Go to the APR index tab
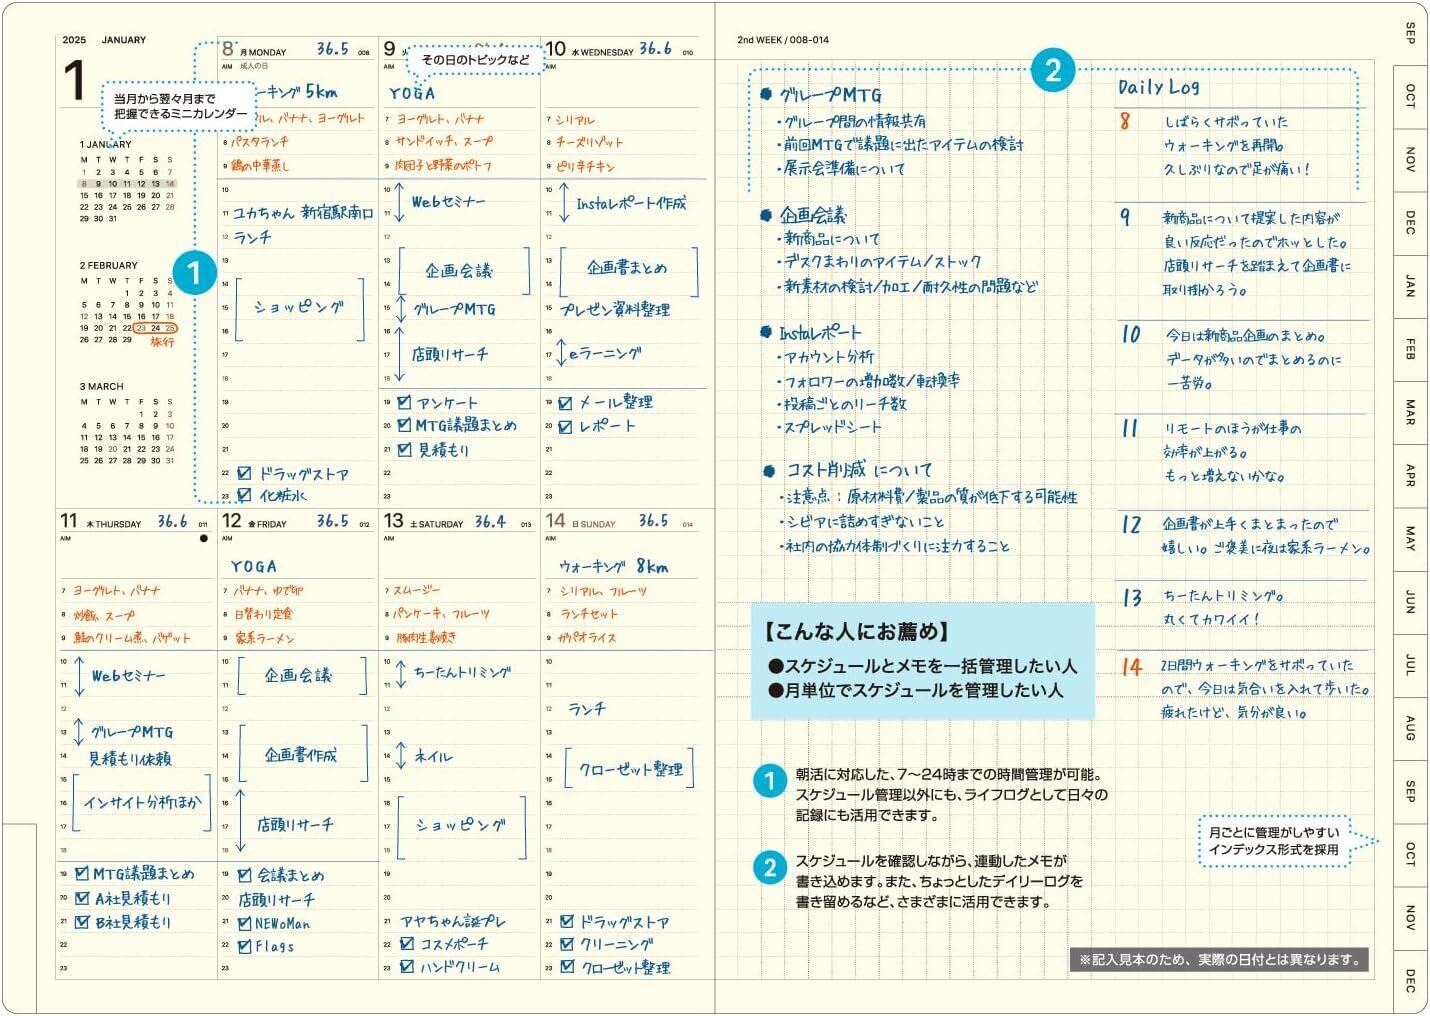Screen dimensions: 1430x1016 coord(1411,475)
